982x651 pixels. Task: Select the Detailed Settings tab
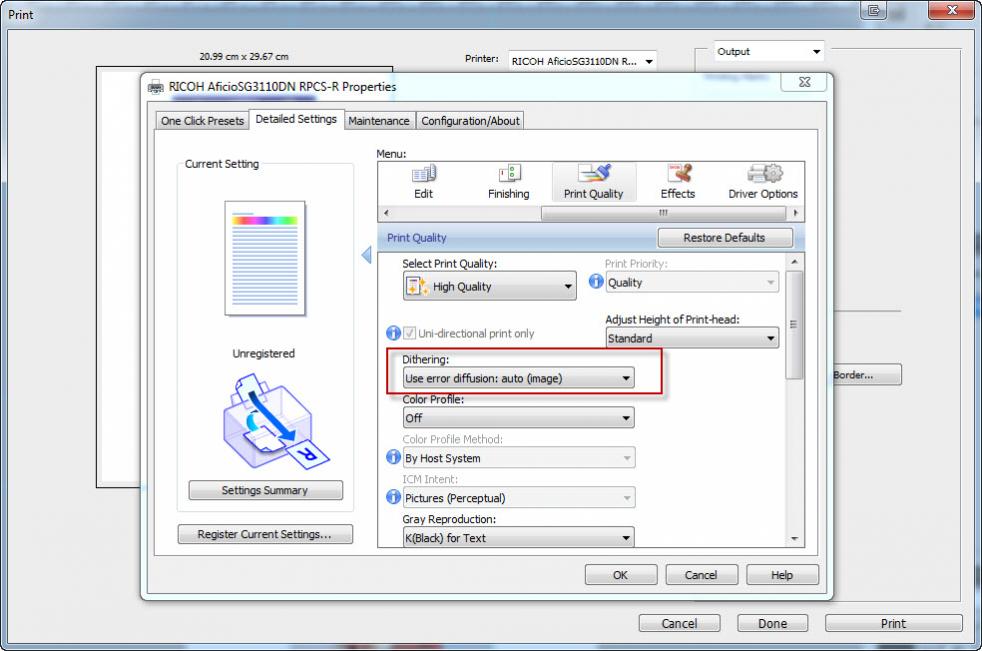[296, 119]
